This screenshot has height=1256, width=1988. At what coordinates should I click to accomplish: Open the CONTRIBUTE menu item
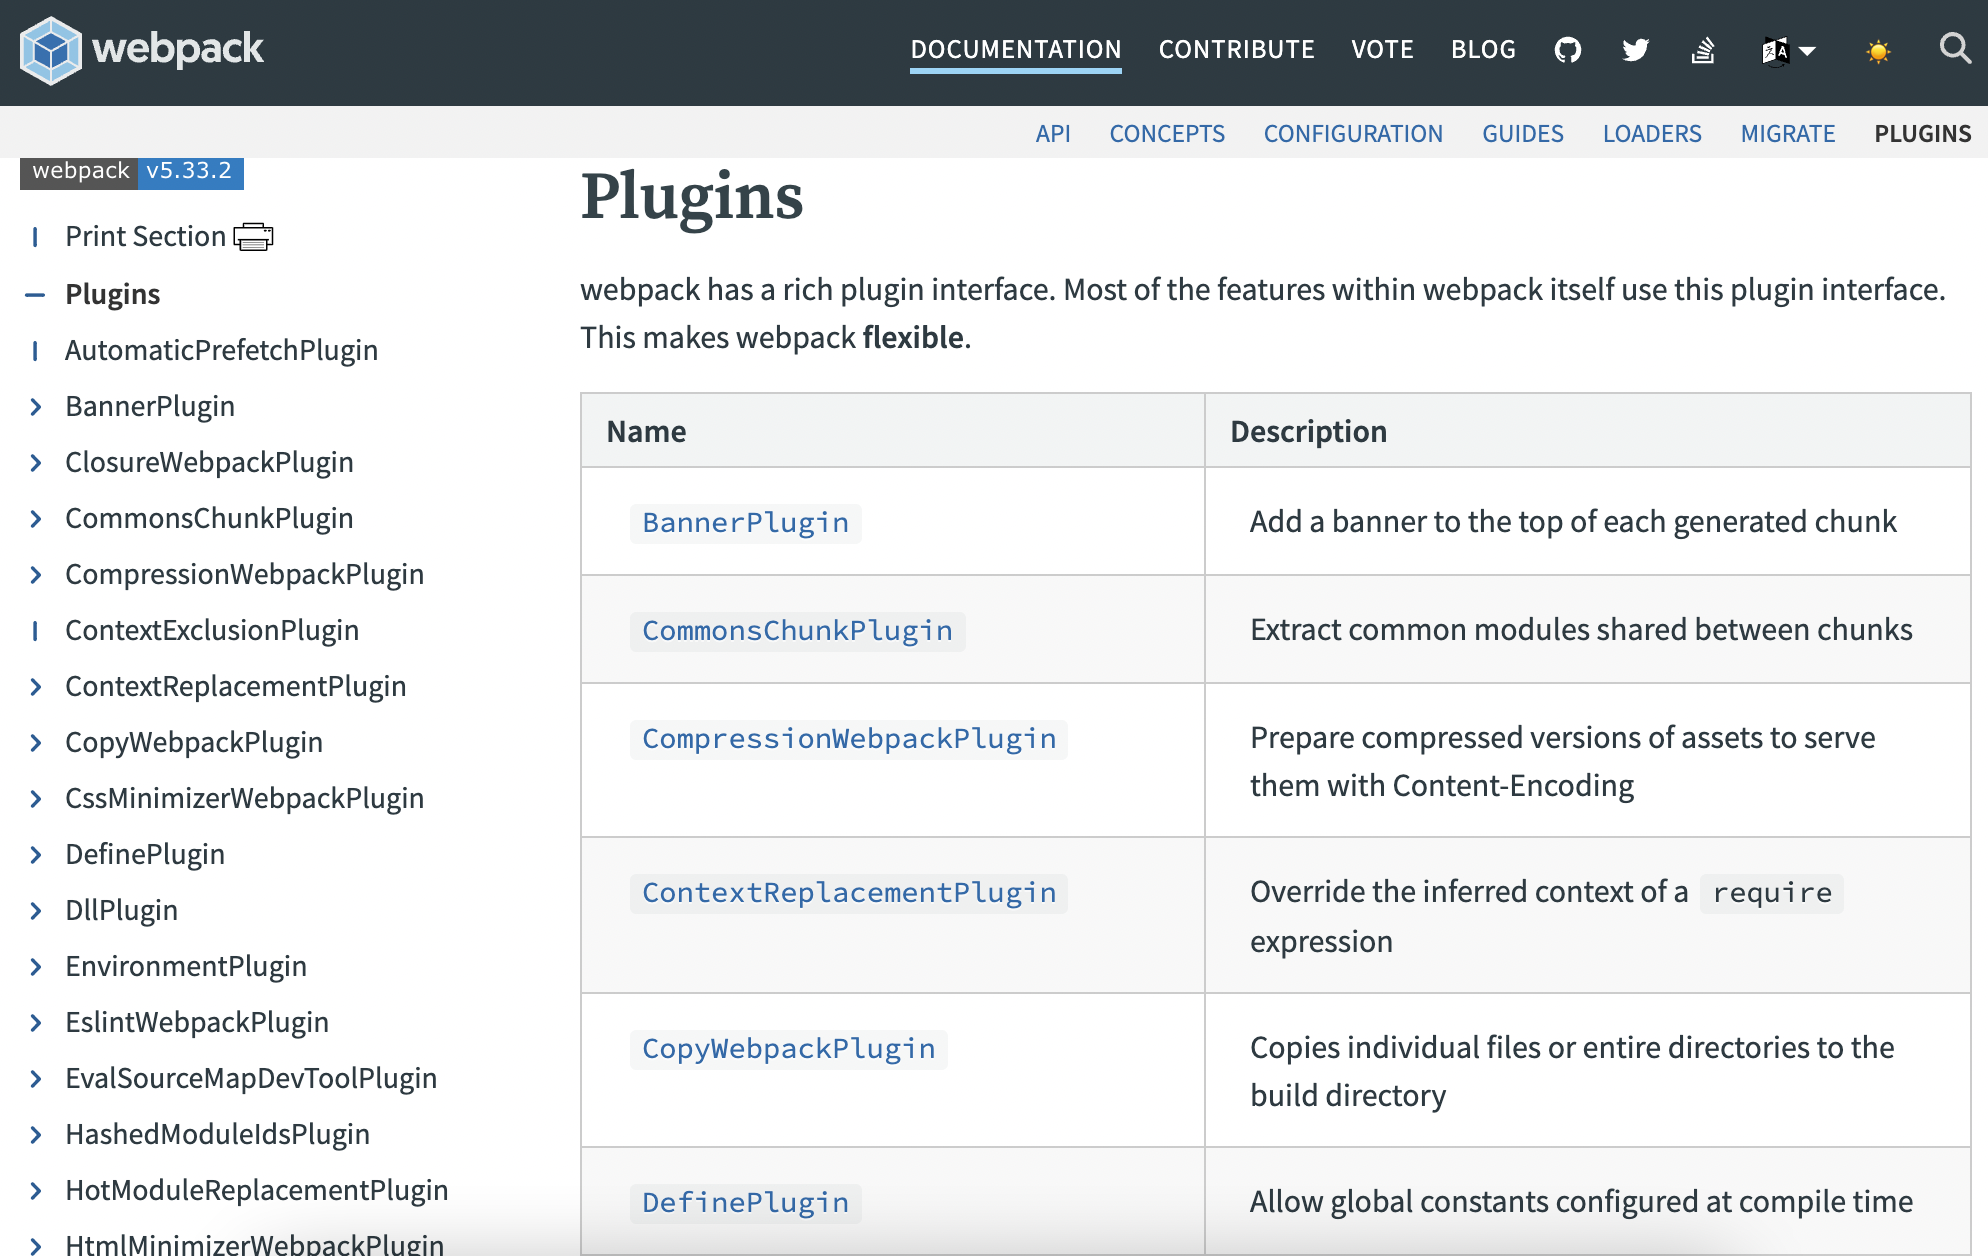[x=1236, y=49]
